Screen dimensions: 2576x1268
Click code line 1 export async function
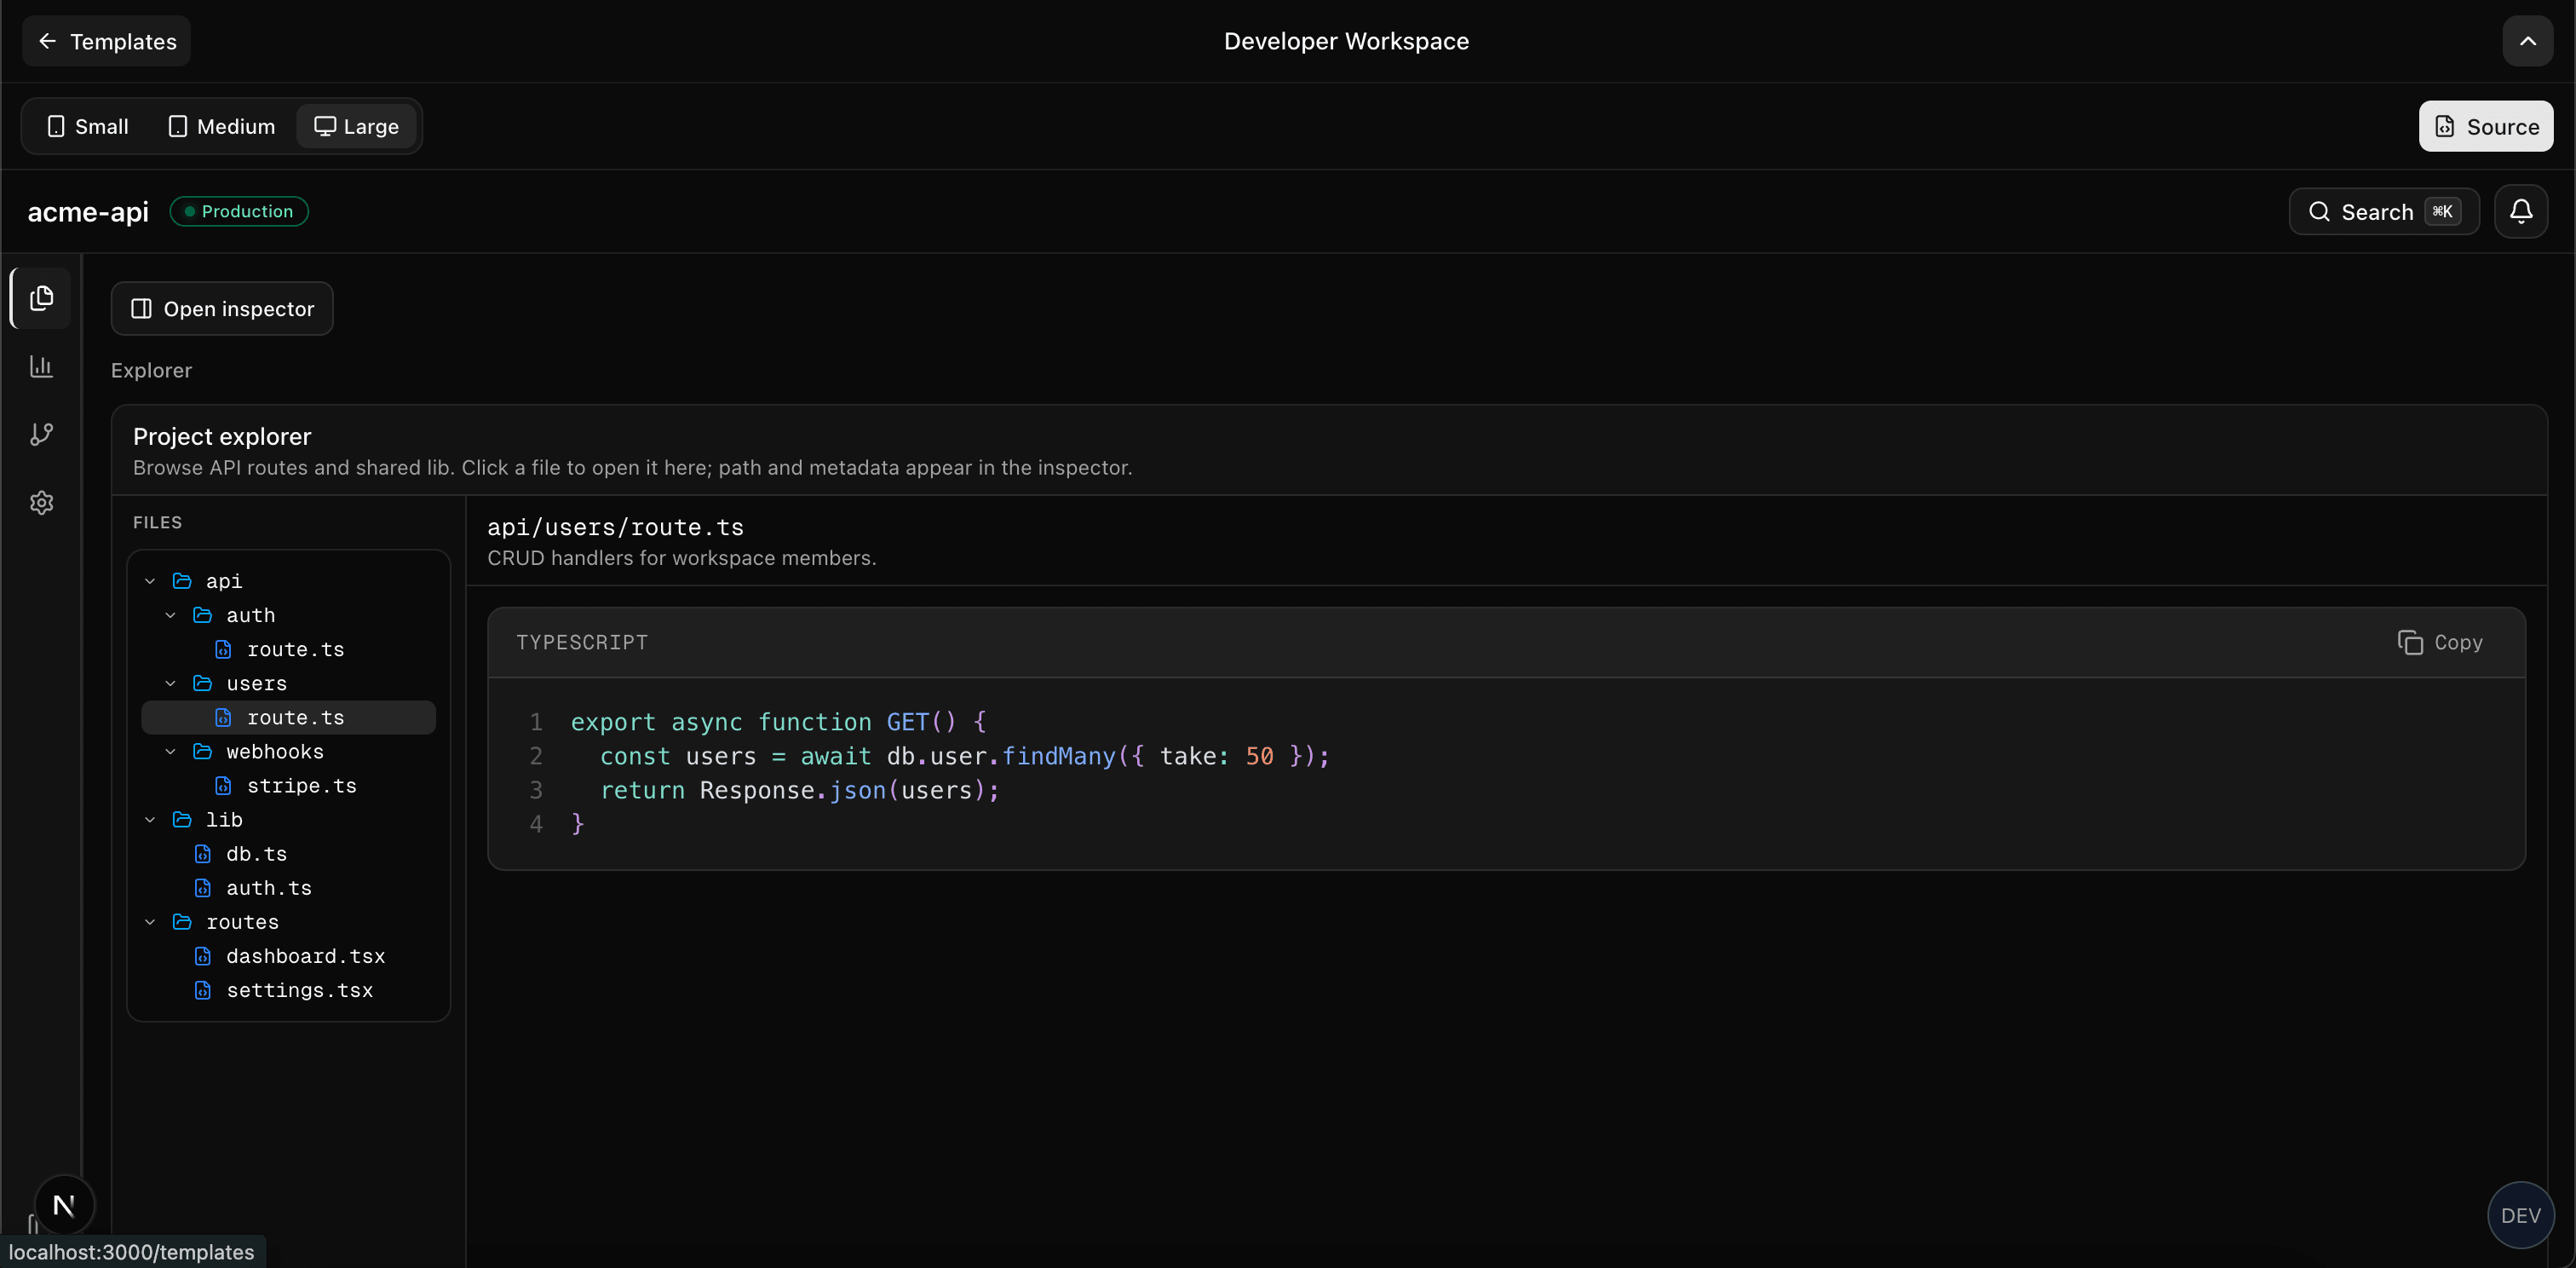778,722
